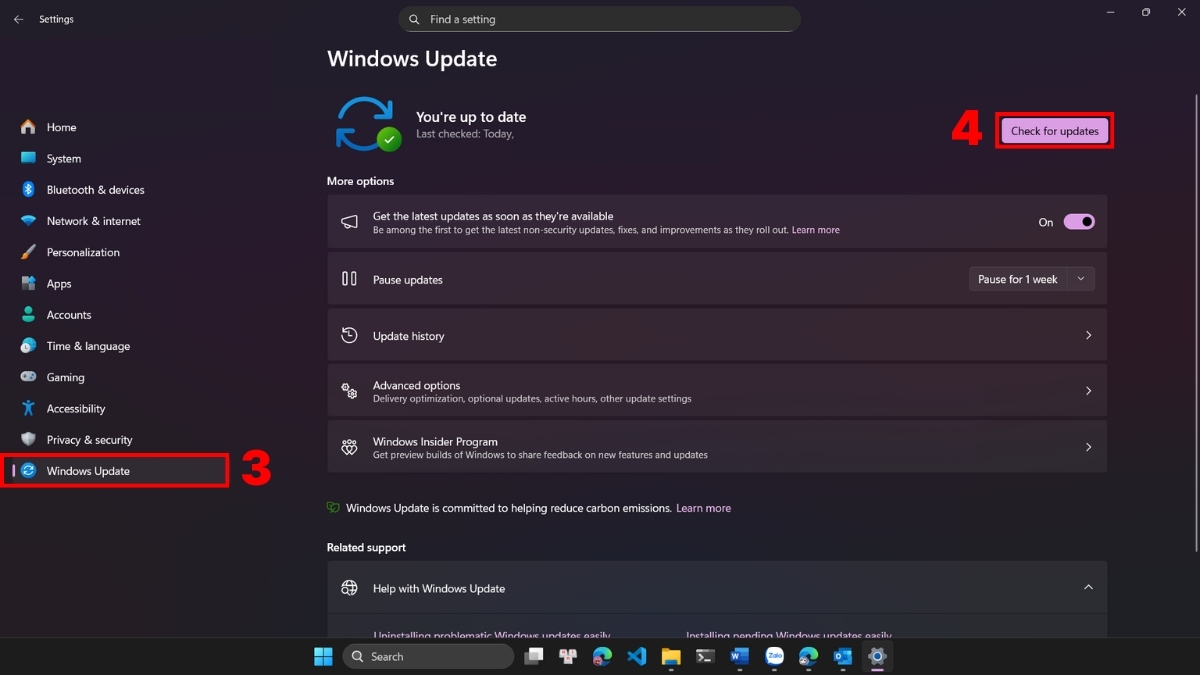Click the history clock icon beside Update history

[x=349, y=335]
